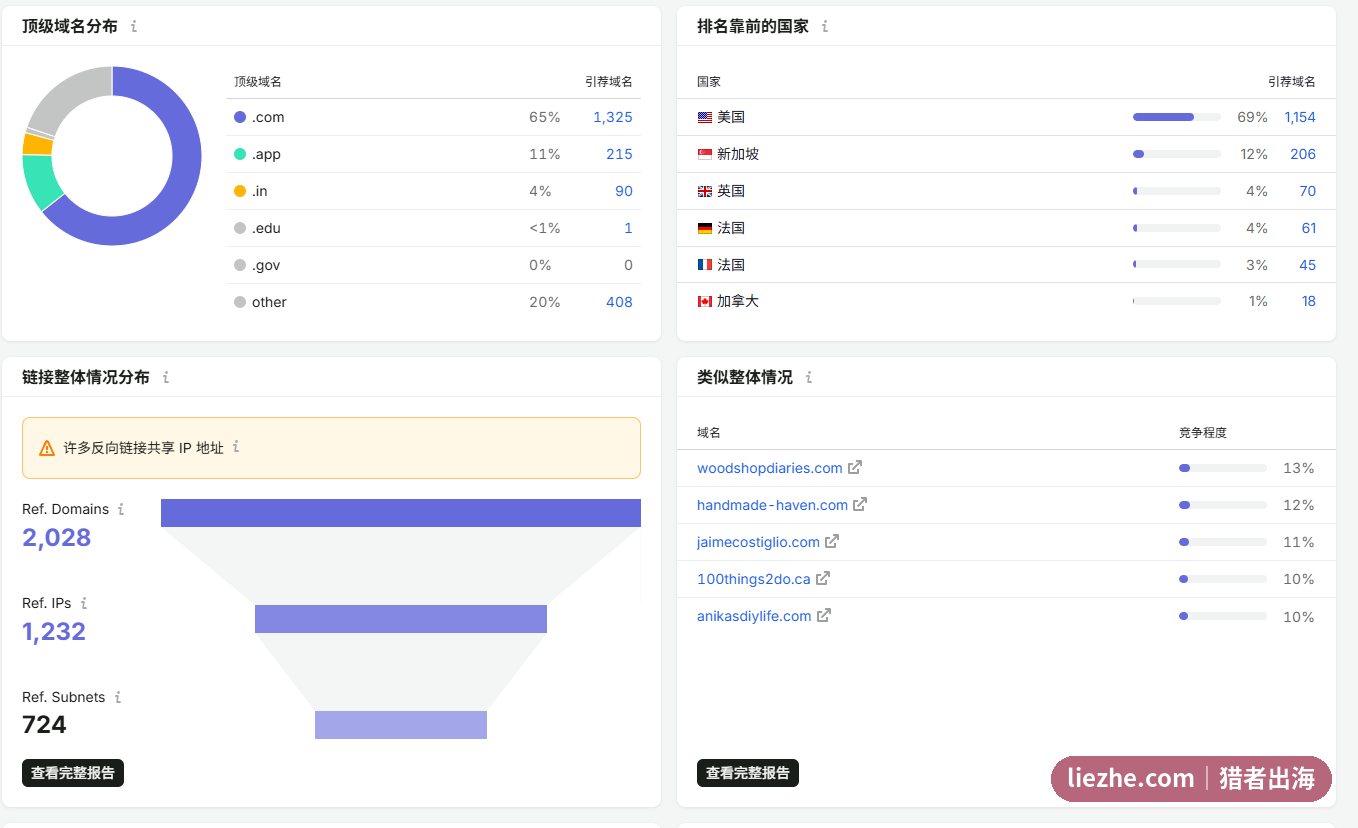Viewport: 1358px width, 828px height.
Task: Click the Singapore flag beside 新加坡
Action: [x=705, y=154]
